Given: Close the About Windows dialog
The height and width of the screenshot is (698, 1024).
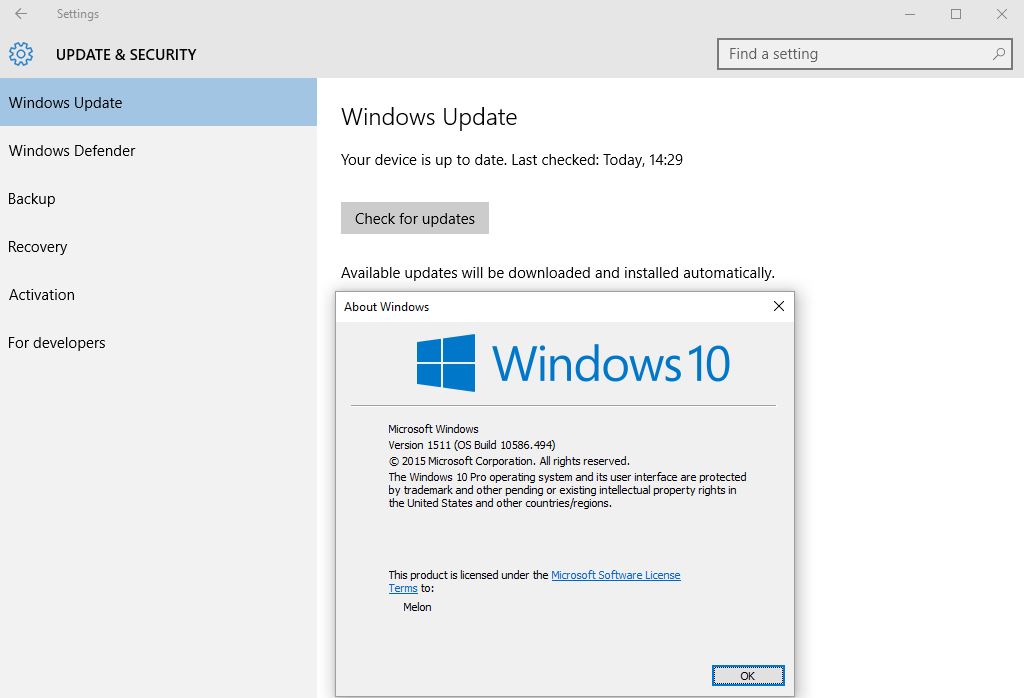Looking at the screenshot, I should coord(778,306).
